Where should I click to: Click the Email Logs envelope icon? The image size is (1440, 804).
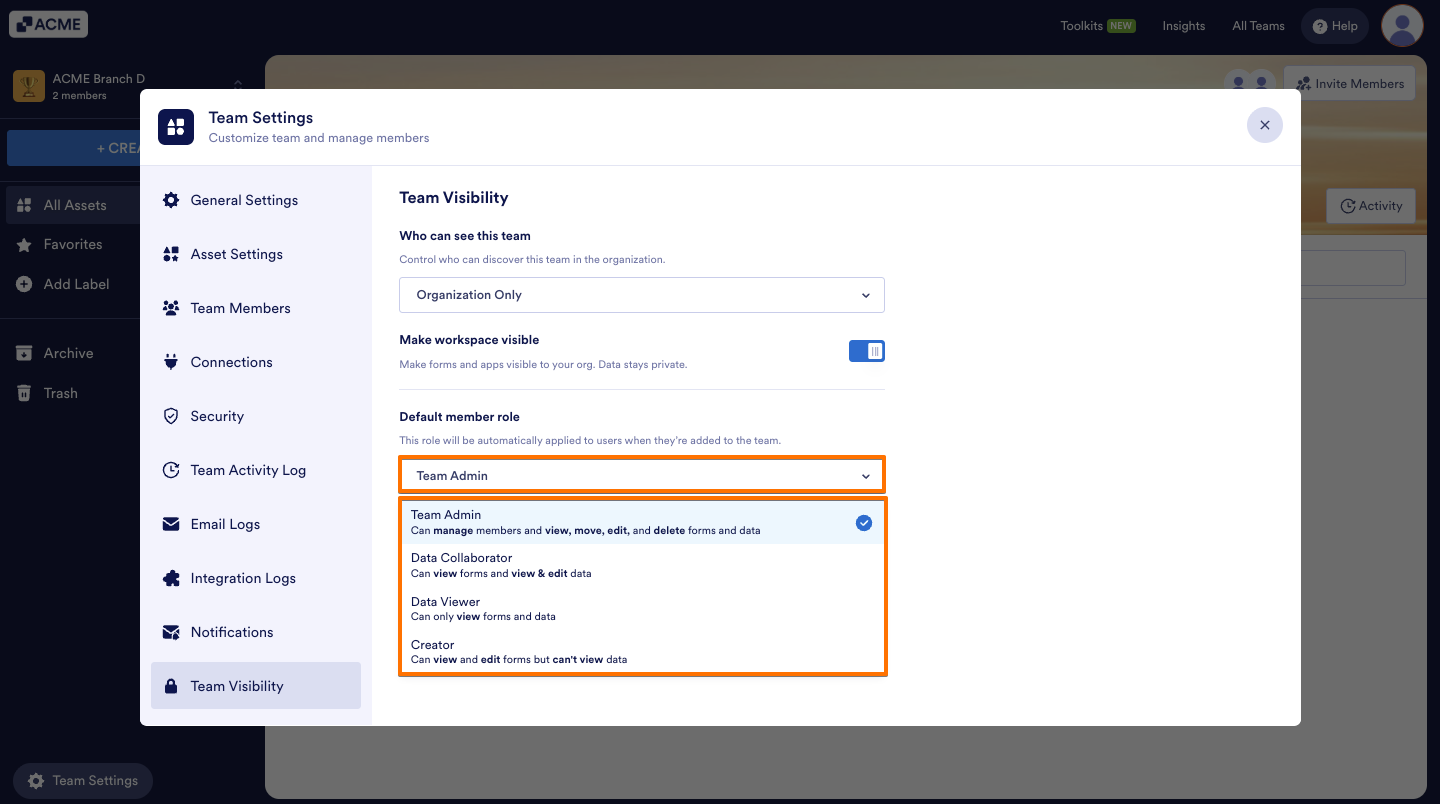(171, 524)
